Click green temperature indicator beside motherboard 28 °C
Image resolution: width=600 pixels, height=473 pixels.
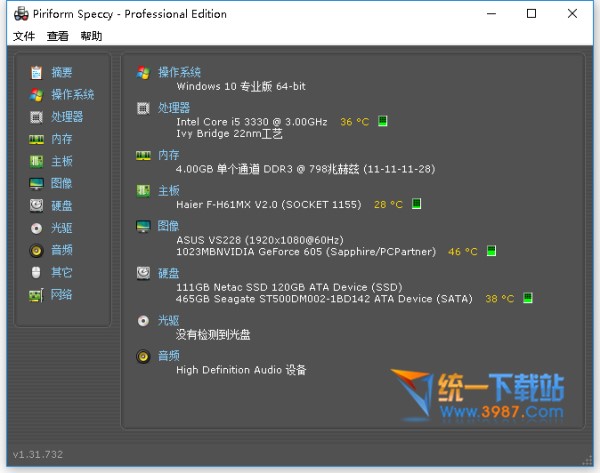click(x=416, y=204)
